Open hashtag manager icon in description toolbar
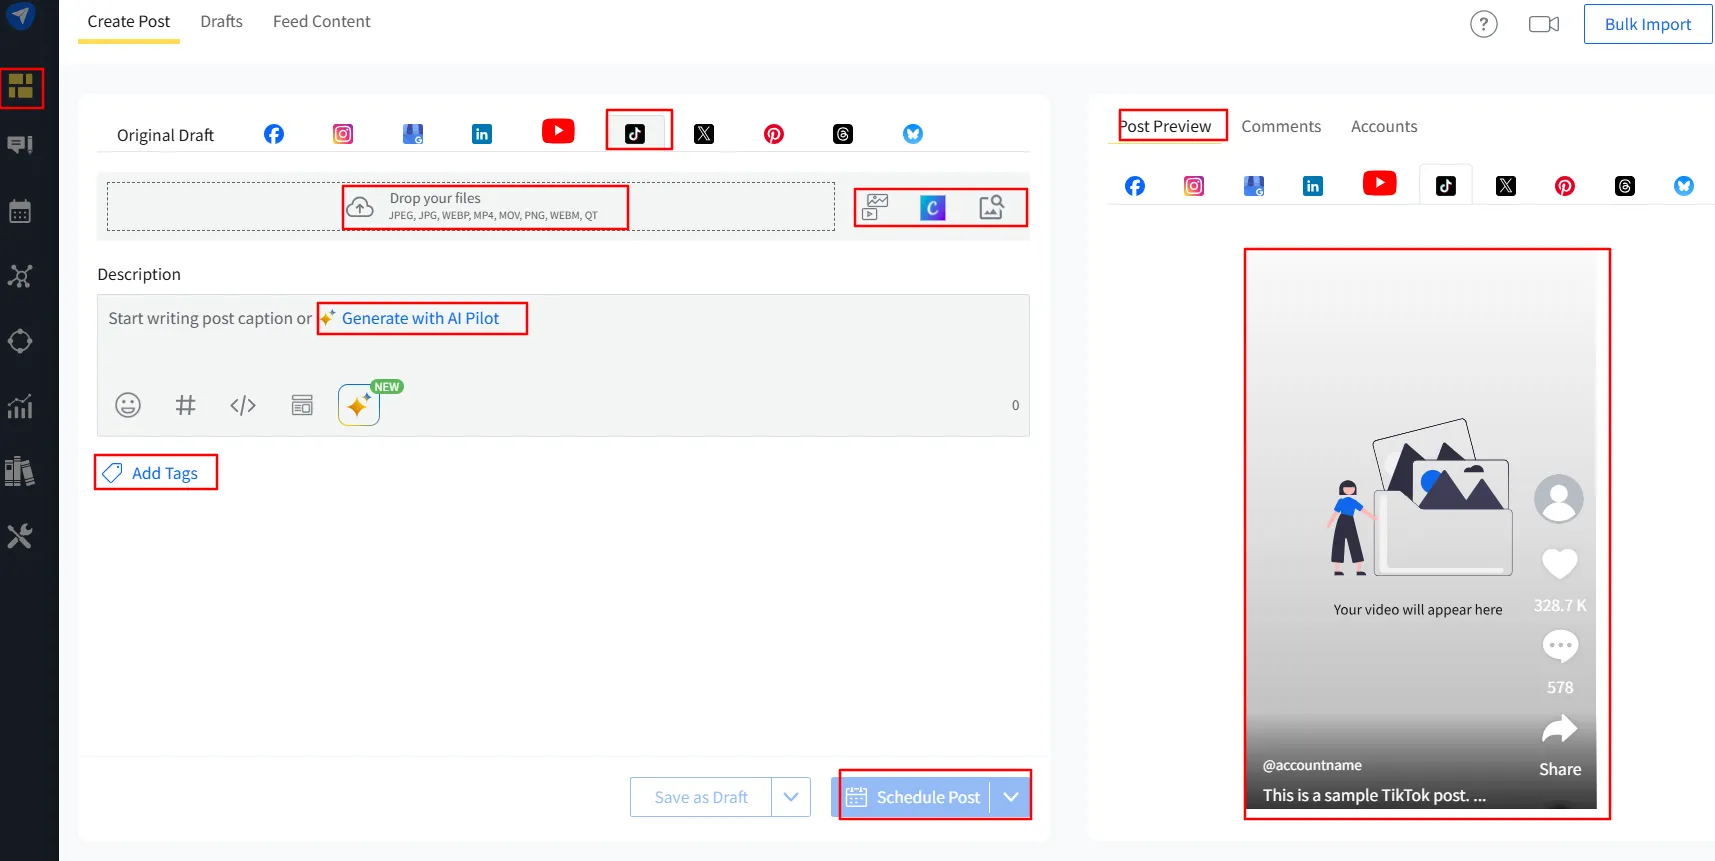Viewport: 1715px width, 861px height. tap(185, 405)
